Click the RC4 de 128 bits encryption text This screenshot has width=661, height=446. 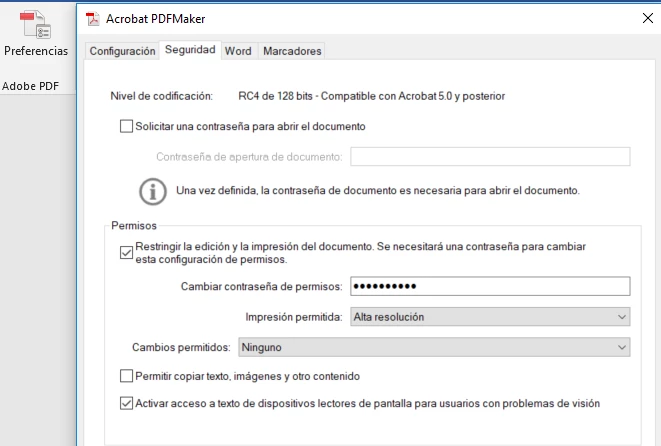[x=371, y=96]
